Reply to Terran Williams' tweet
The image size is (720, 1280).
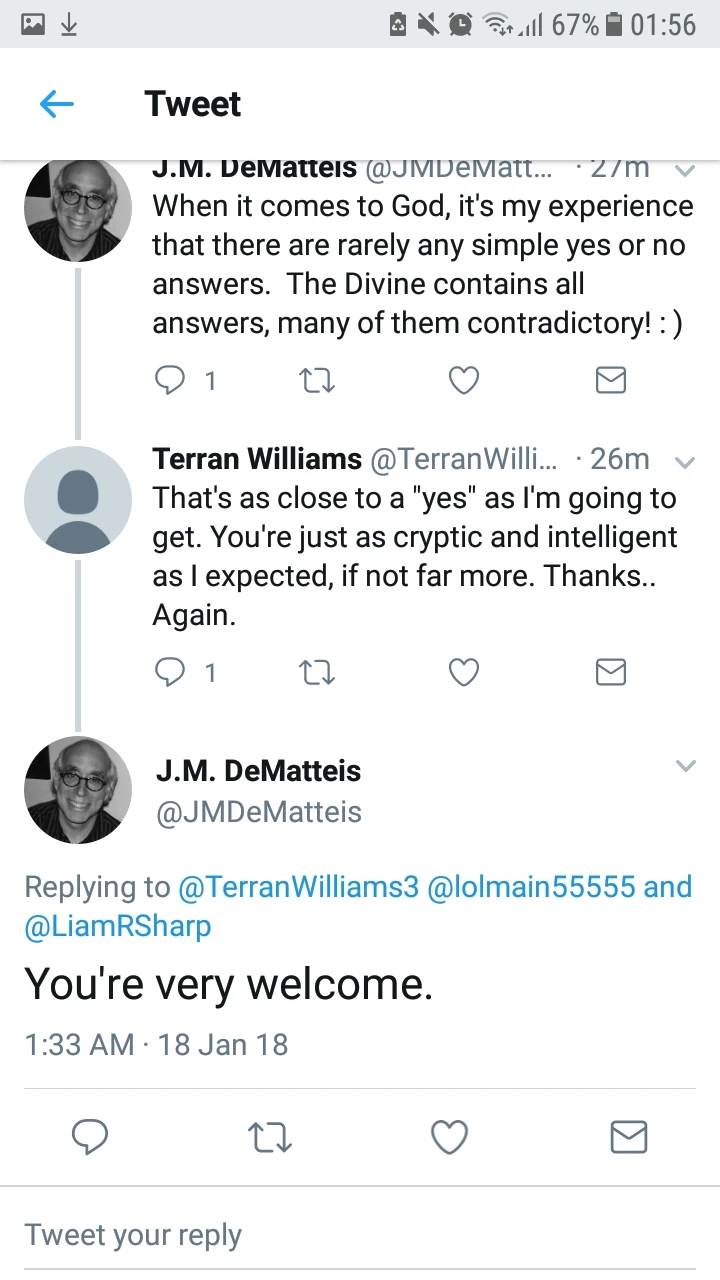point(170,673)
